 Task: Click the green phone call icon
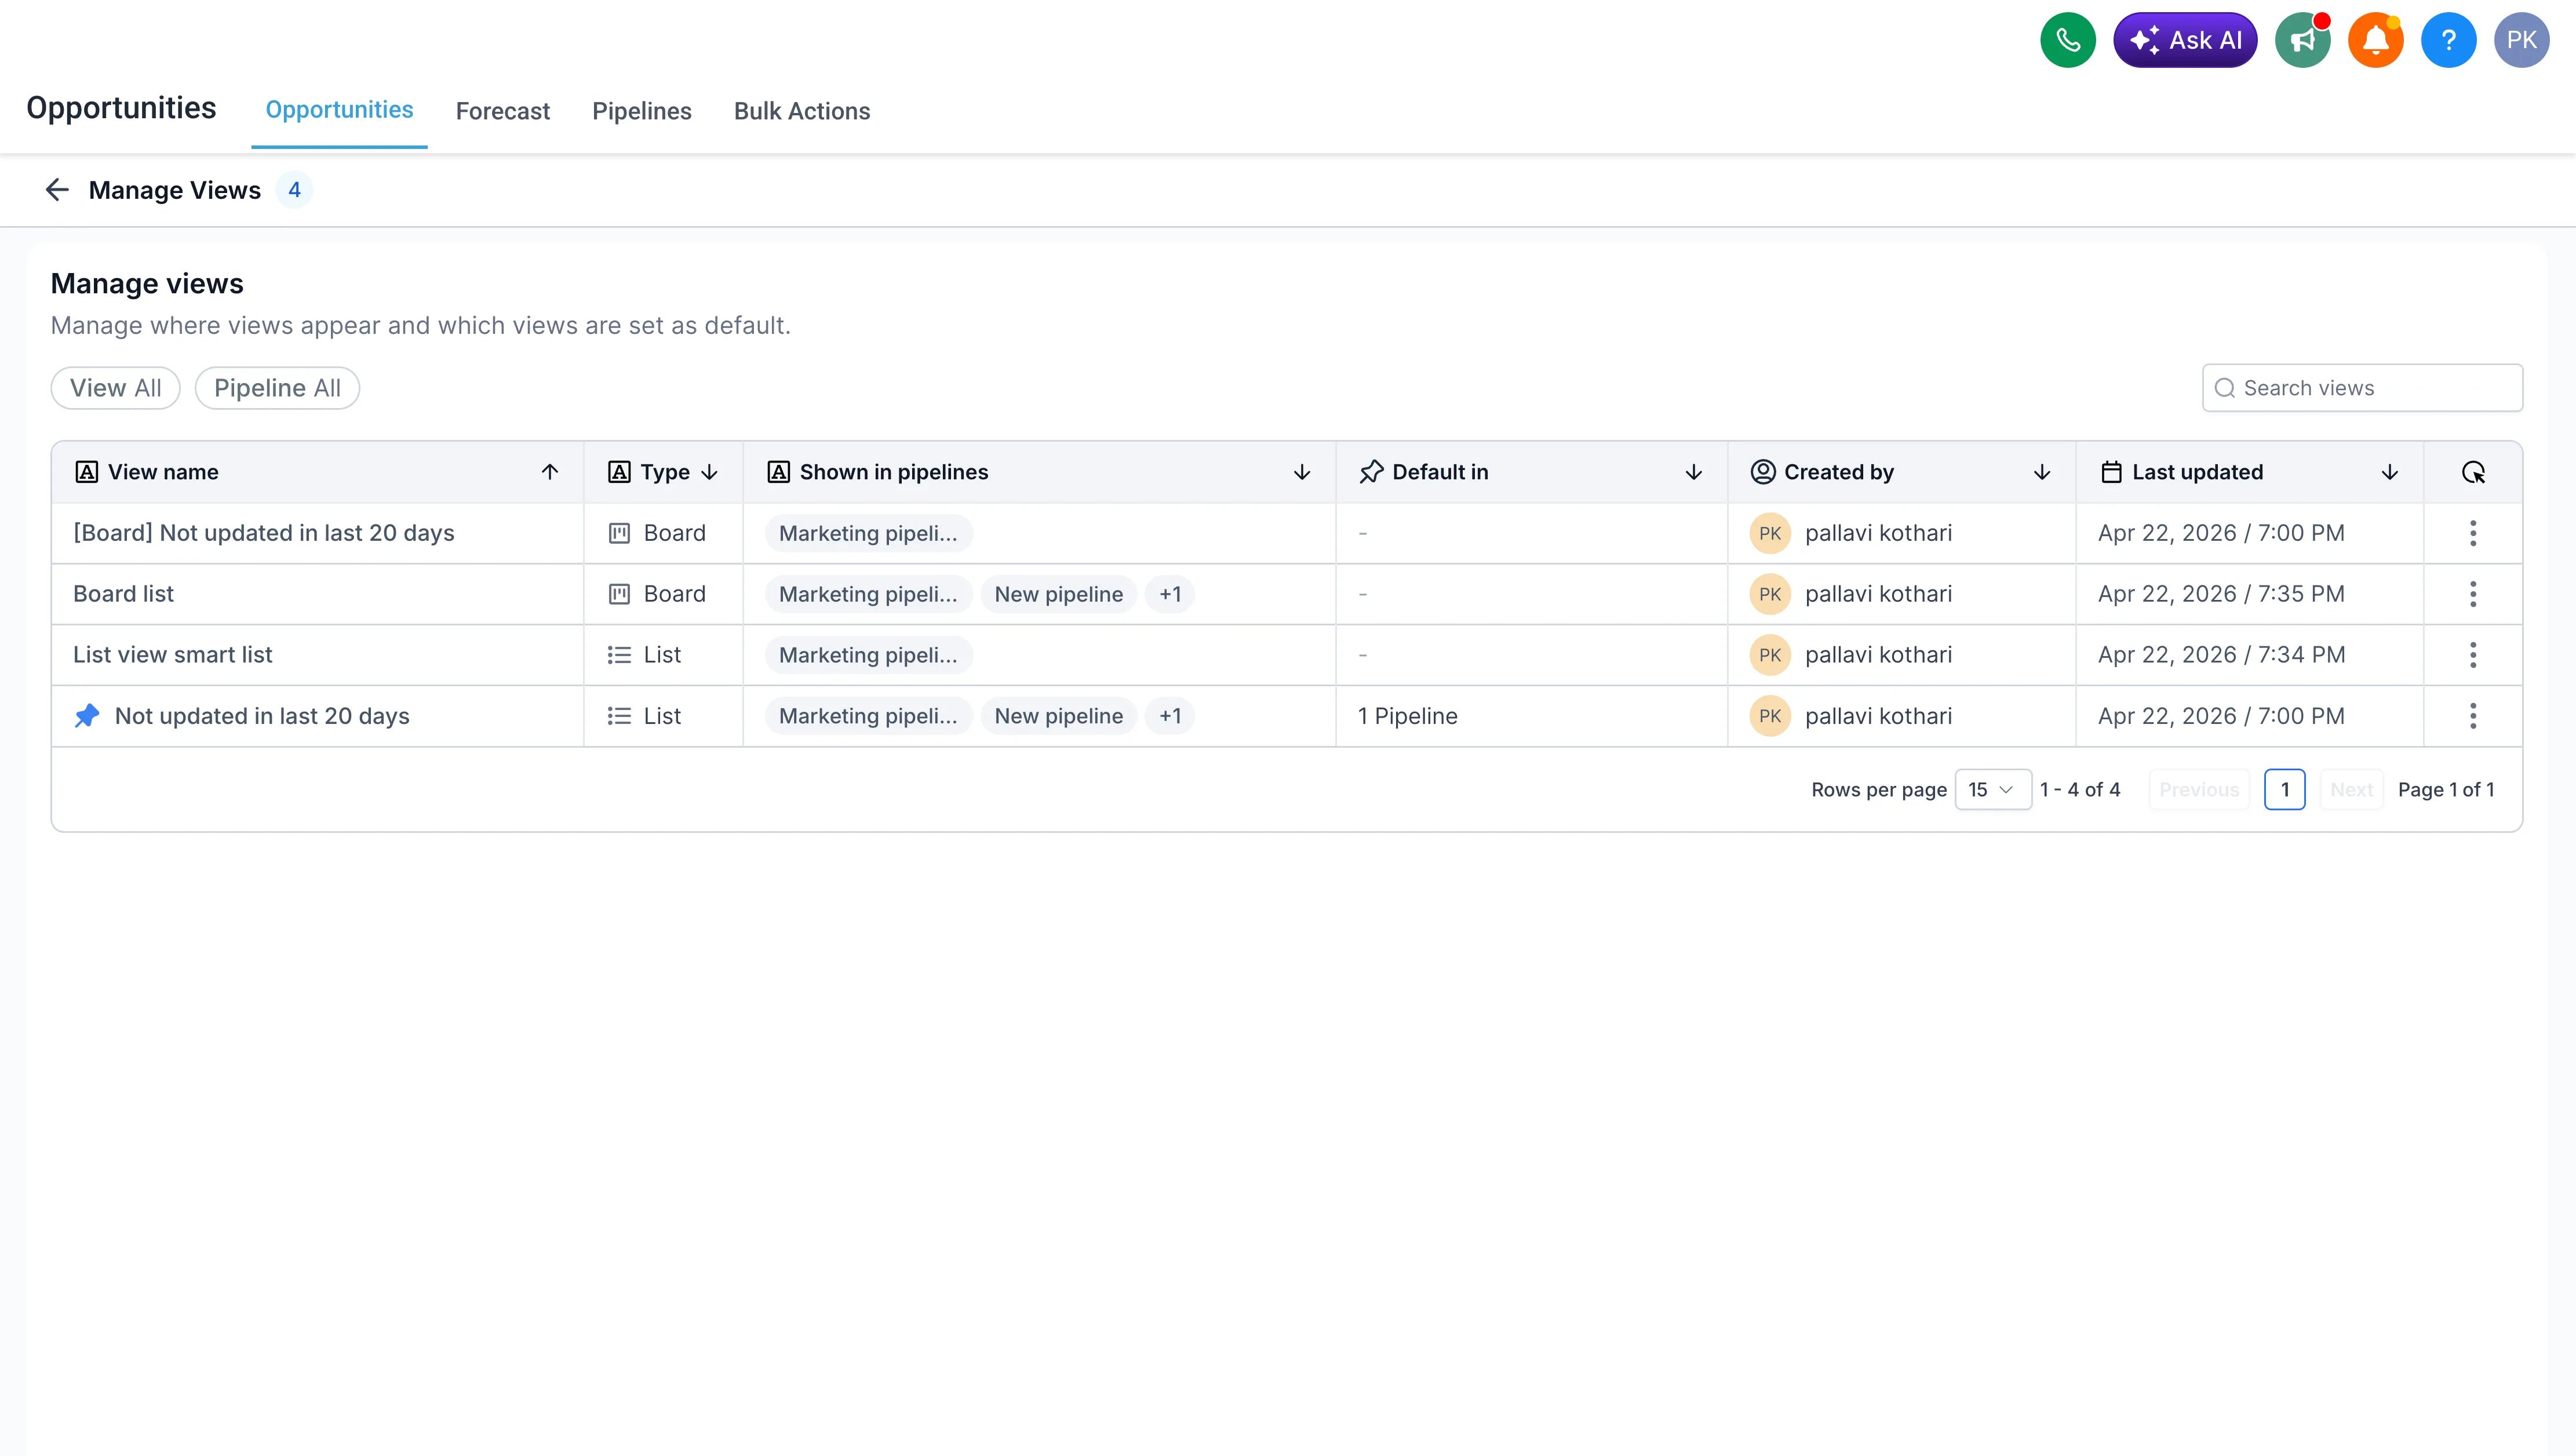(2068, 40)
